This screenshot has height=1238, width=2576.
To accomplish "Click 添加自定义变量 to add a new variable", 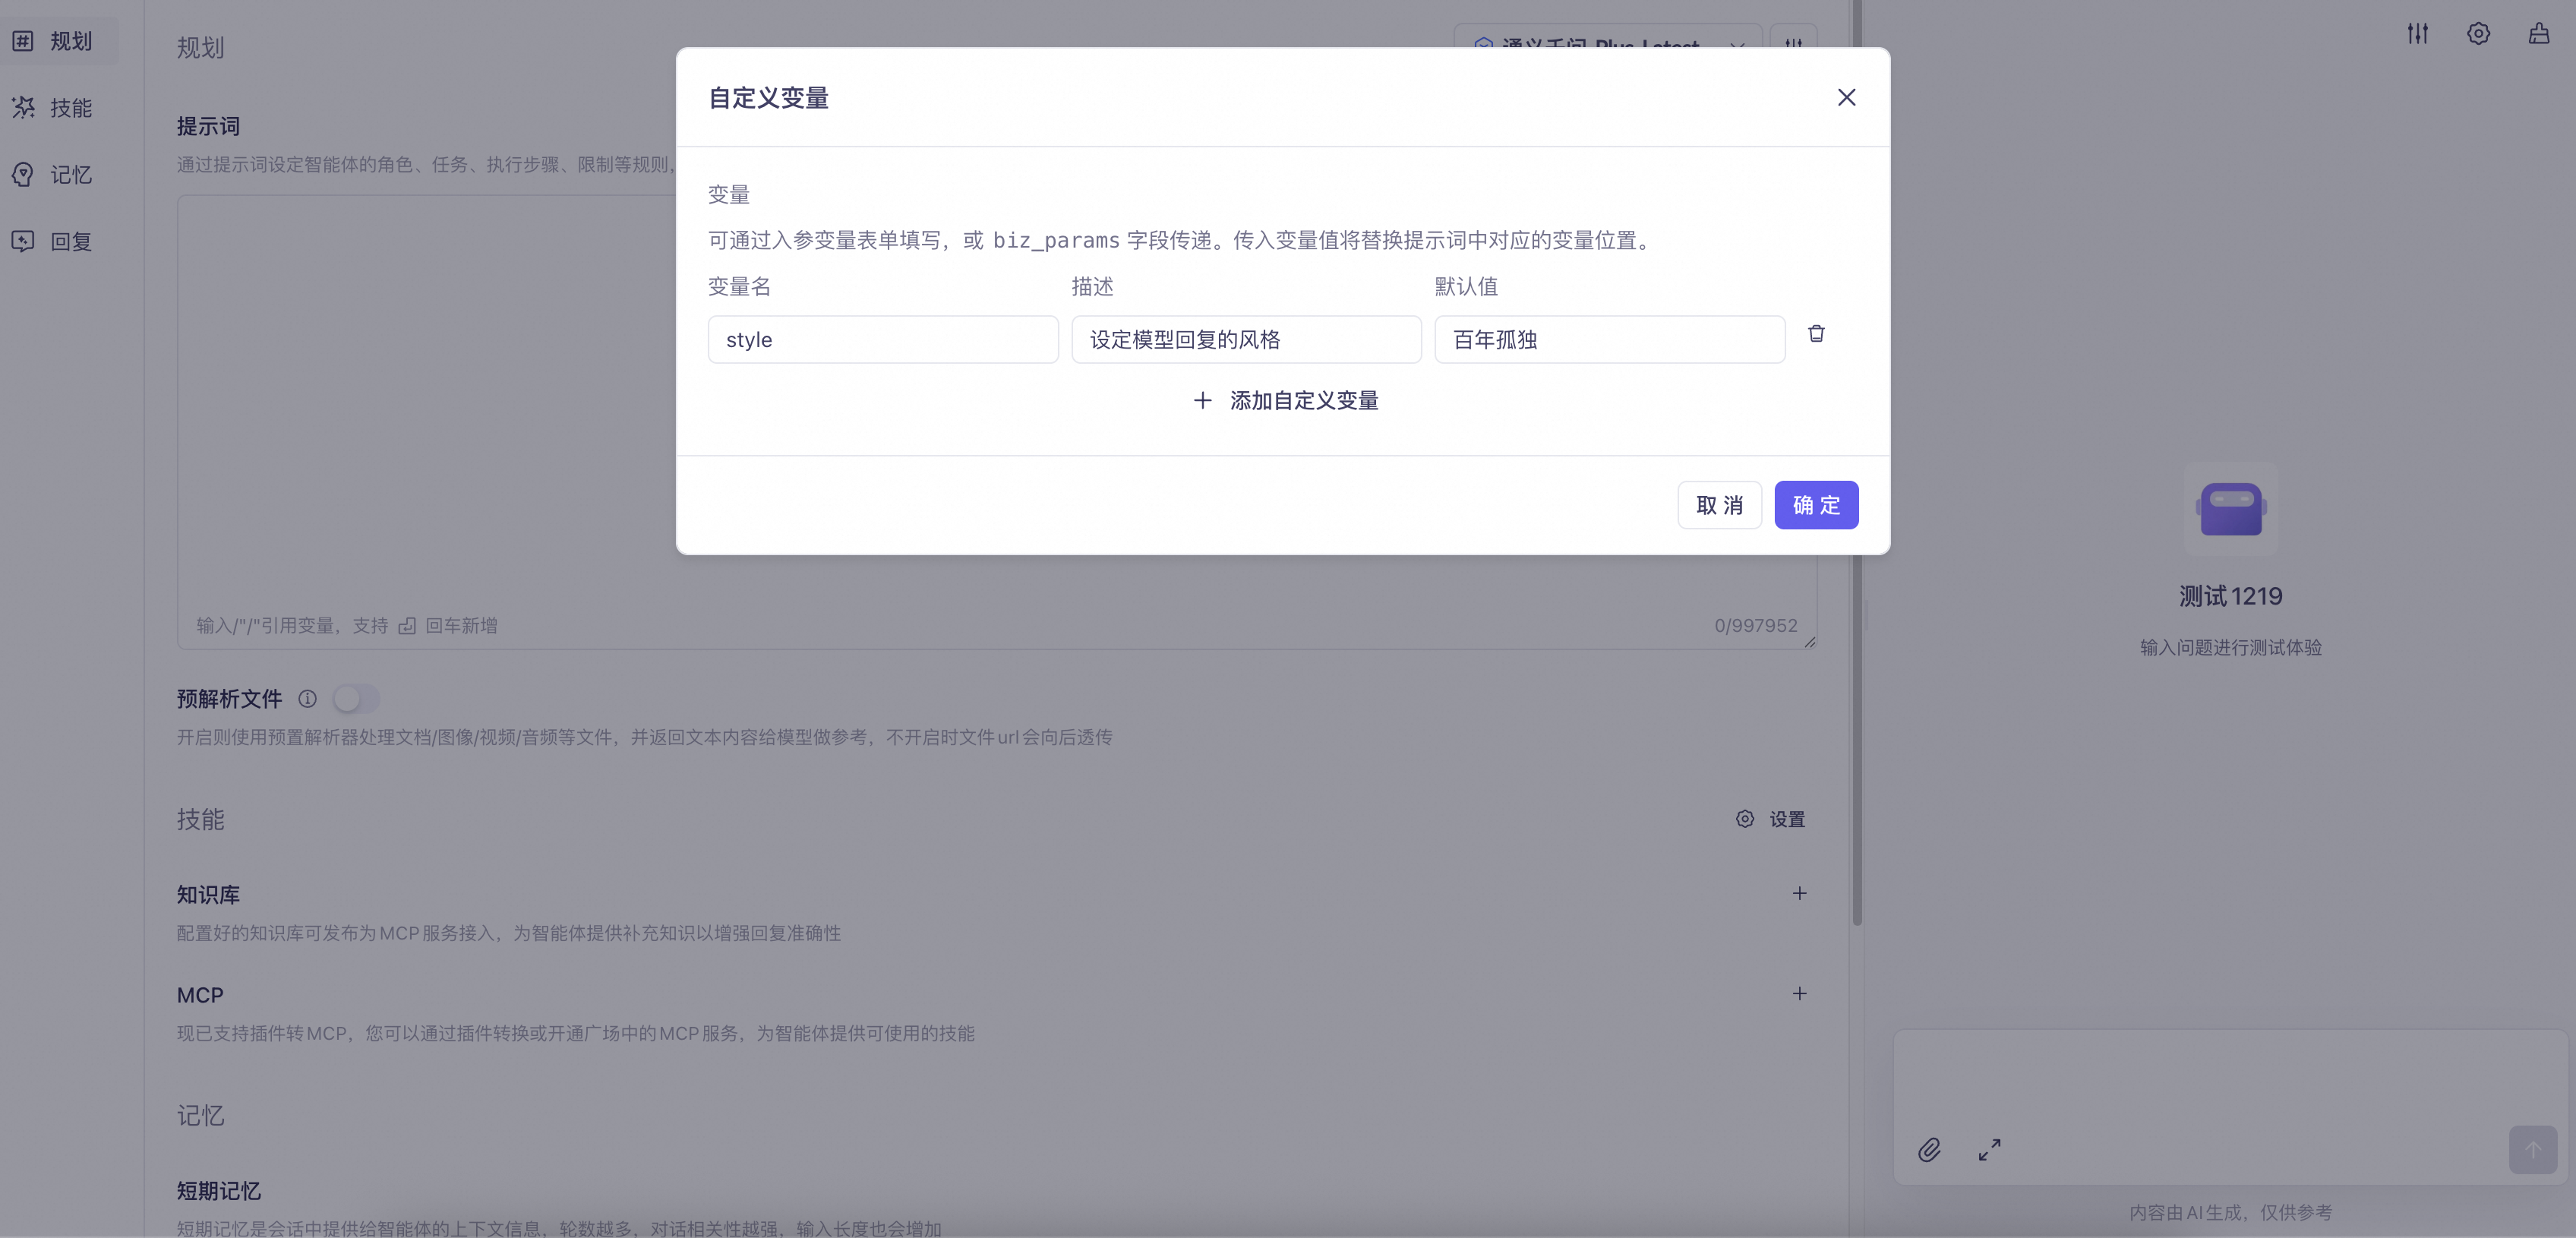I will coord(1284,400).
